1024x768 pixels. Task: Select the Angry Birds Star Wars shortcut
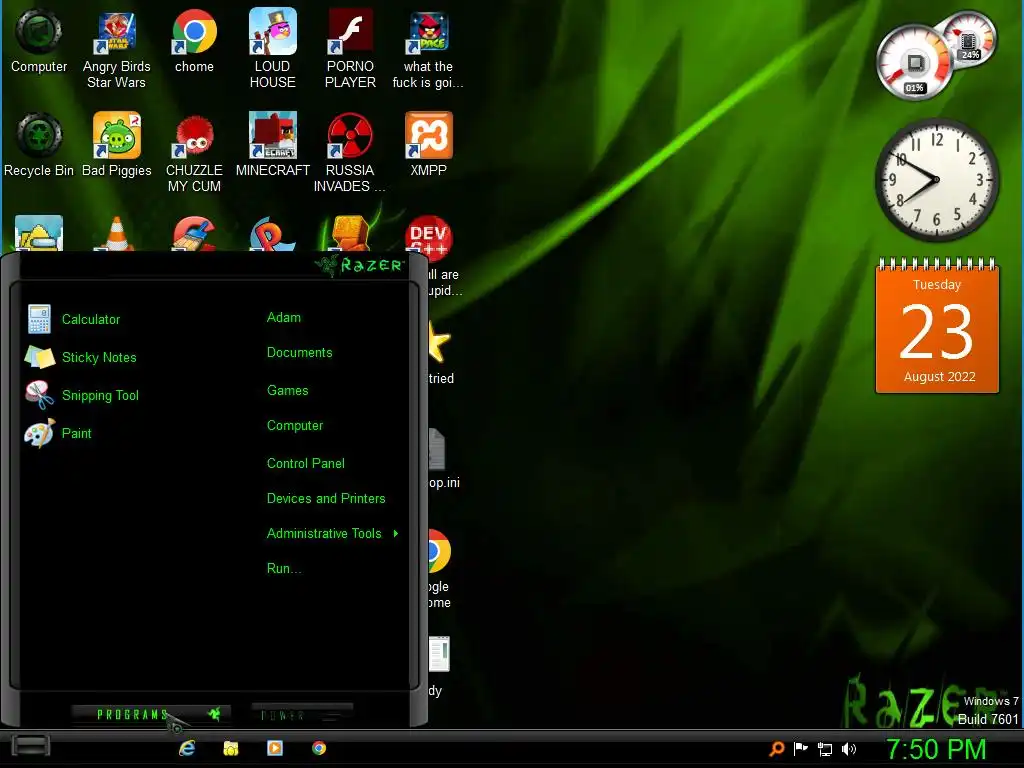pos(116,50)
